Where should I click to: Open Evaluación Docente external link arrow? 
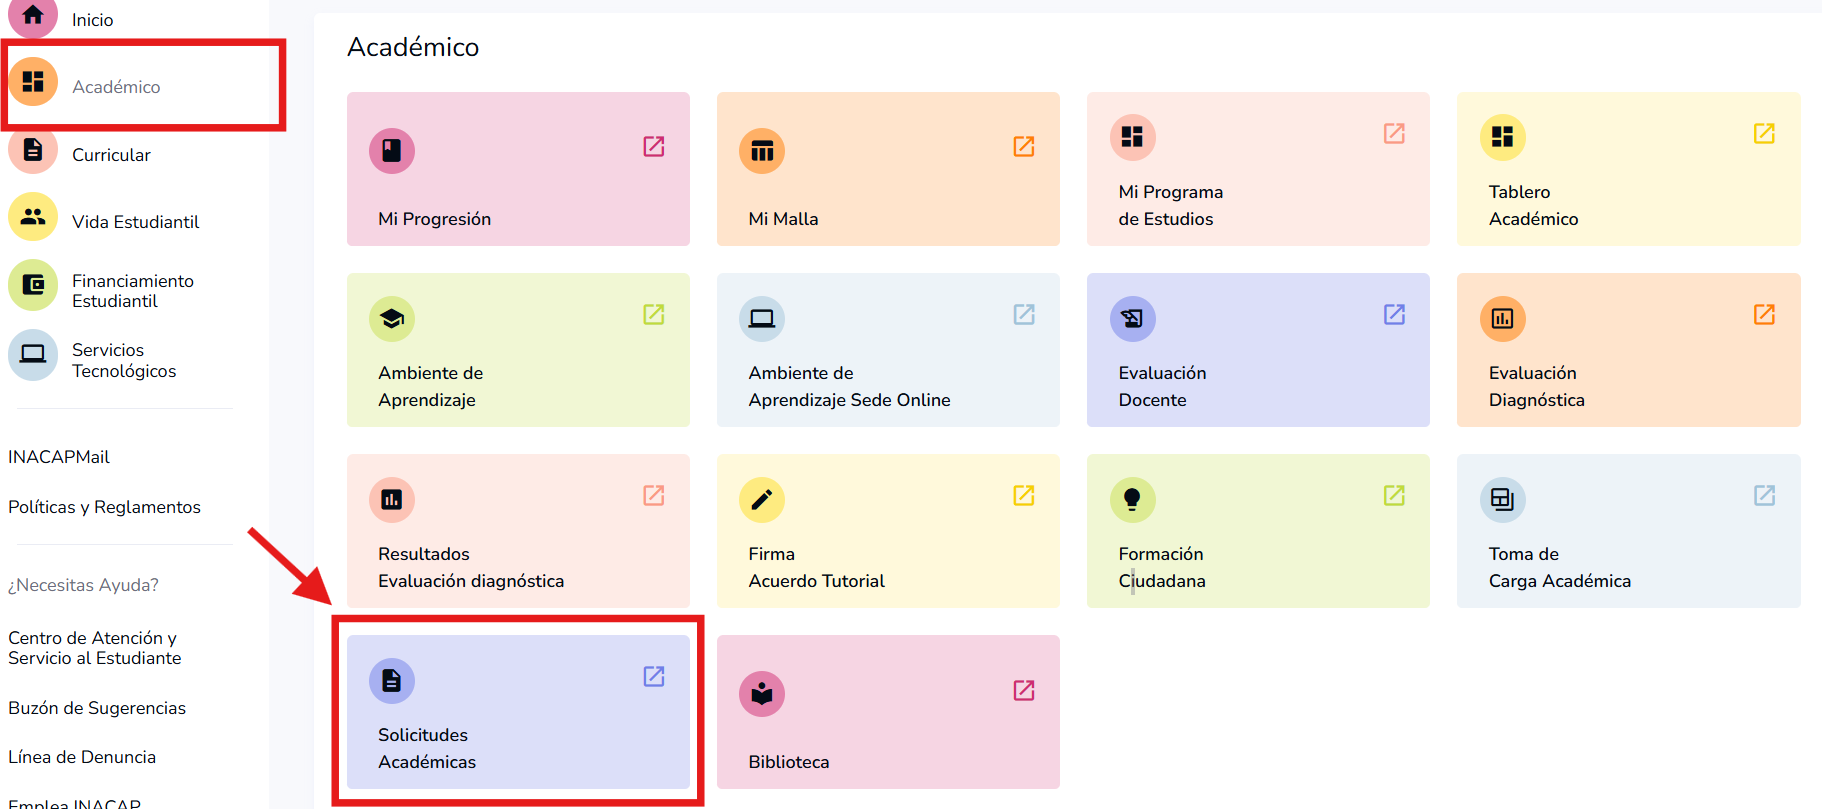point(1394,314)
